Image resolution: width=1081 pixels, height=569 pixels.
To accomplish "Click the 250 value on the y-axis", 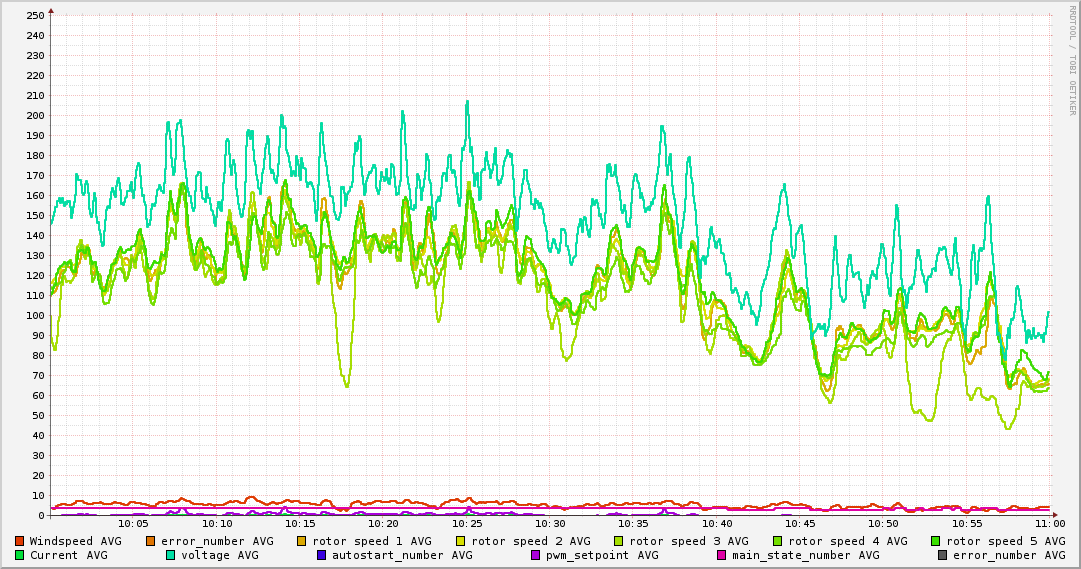I will (34, 16).
